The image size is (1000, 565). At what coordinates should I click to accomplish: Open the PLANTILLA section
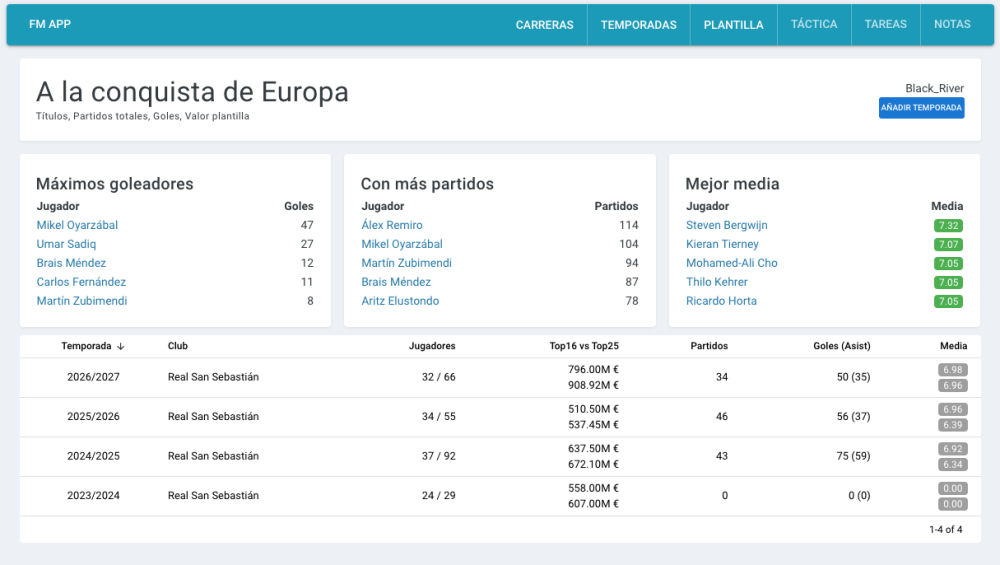point(733,25)
